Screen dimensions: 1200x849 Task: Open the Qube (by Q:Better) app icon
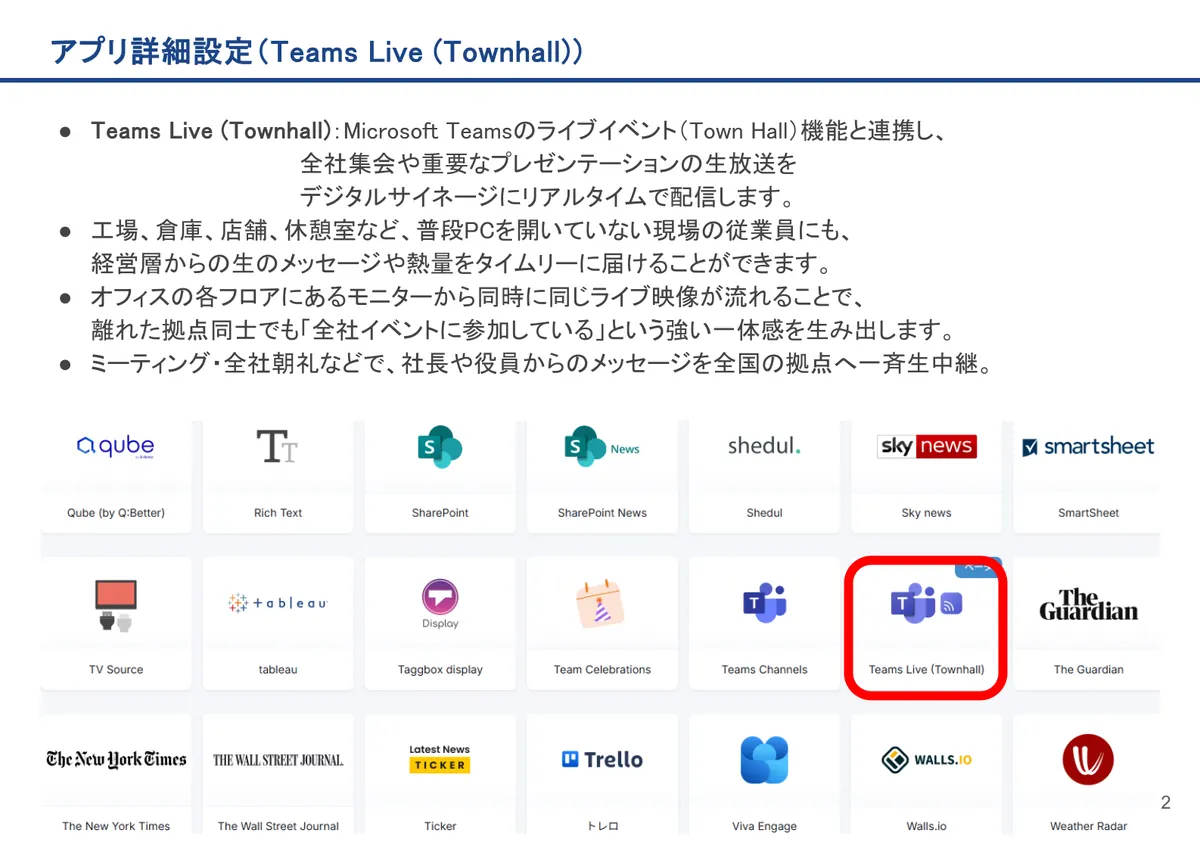[x=116, y=447]
